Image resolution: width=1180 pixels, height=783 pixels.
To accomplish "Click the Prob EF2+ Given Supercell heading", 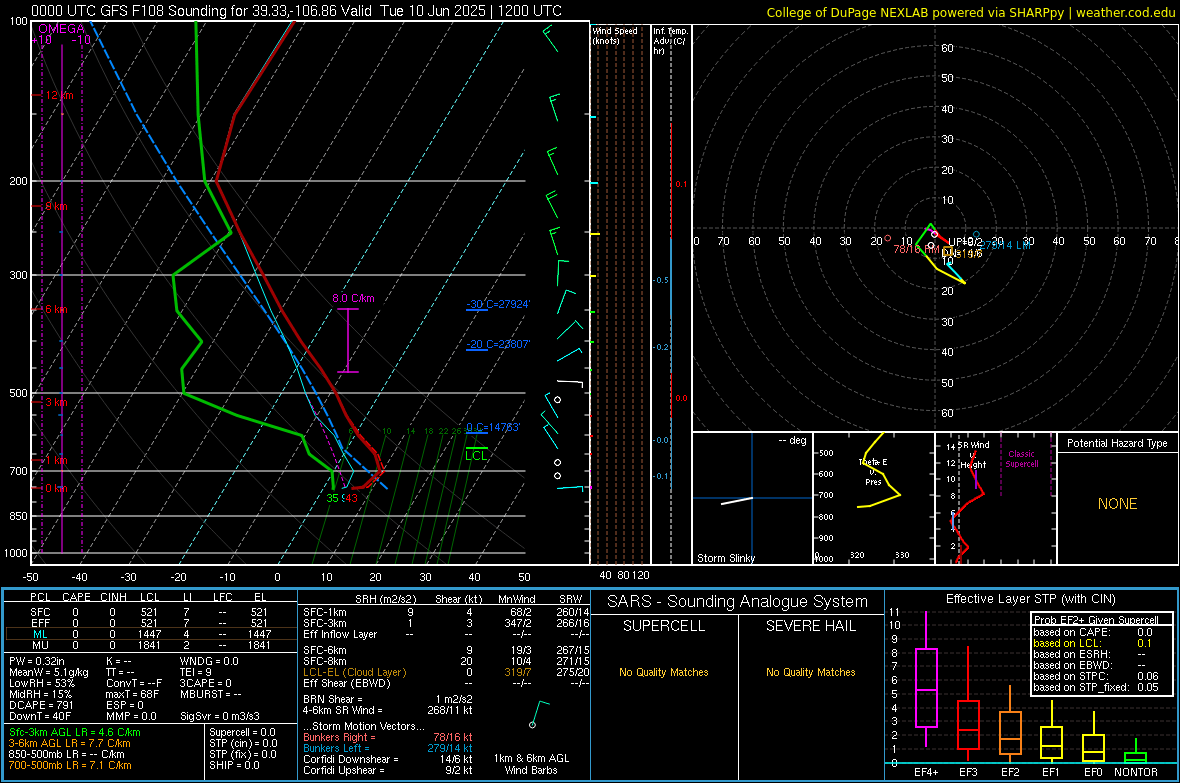I will tap(1096, 620).
